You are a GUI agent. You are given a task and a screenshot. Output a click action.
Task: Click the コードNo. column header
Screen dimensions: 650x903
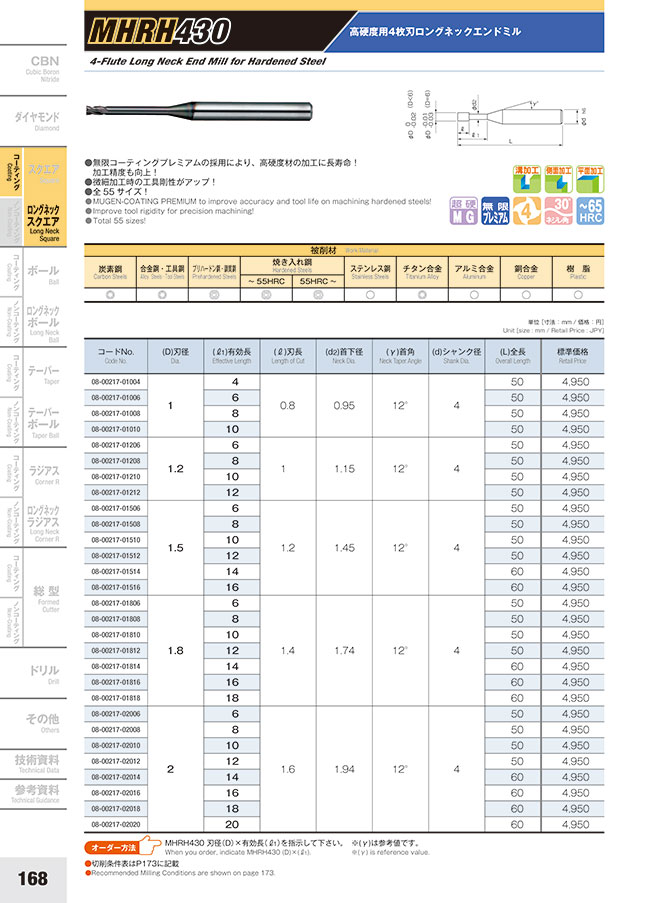(116, 355)
